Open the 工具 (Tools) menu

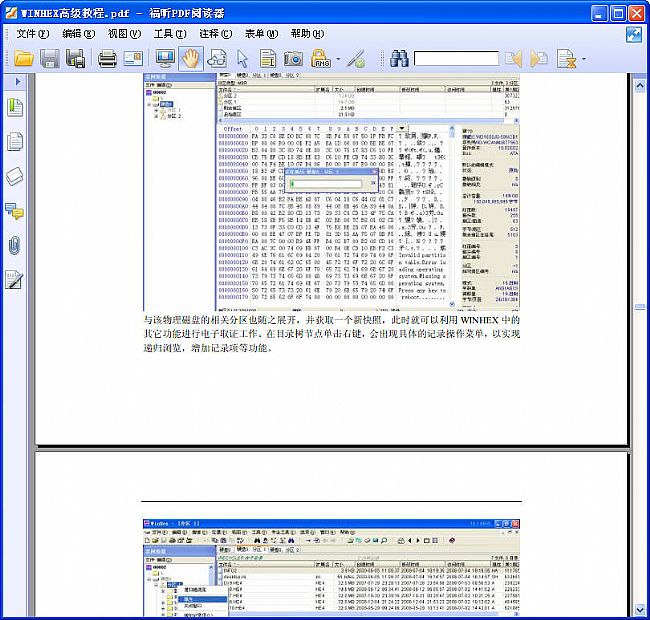(x=170, y=34)
